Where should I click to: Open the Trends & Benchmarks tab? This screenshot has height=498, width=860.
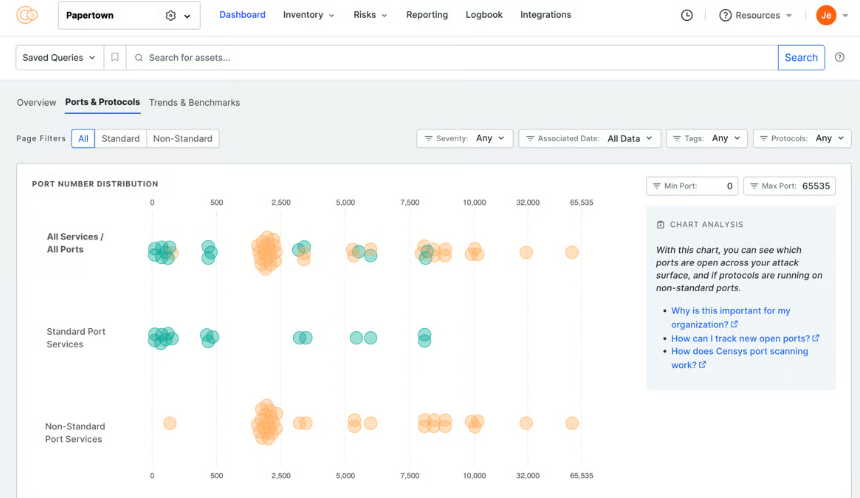194,102
